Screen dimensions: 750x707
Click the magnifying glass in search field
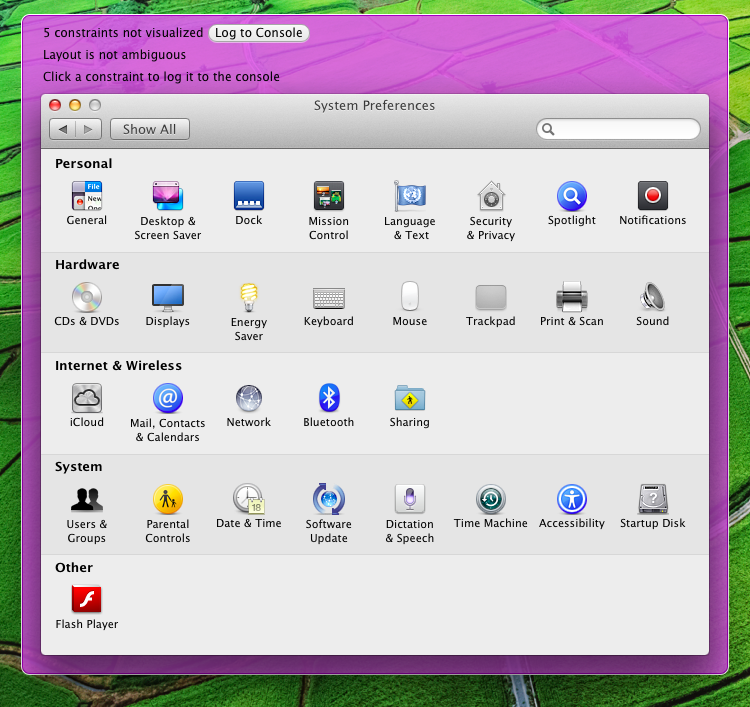[548, 129]
